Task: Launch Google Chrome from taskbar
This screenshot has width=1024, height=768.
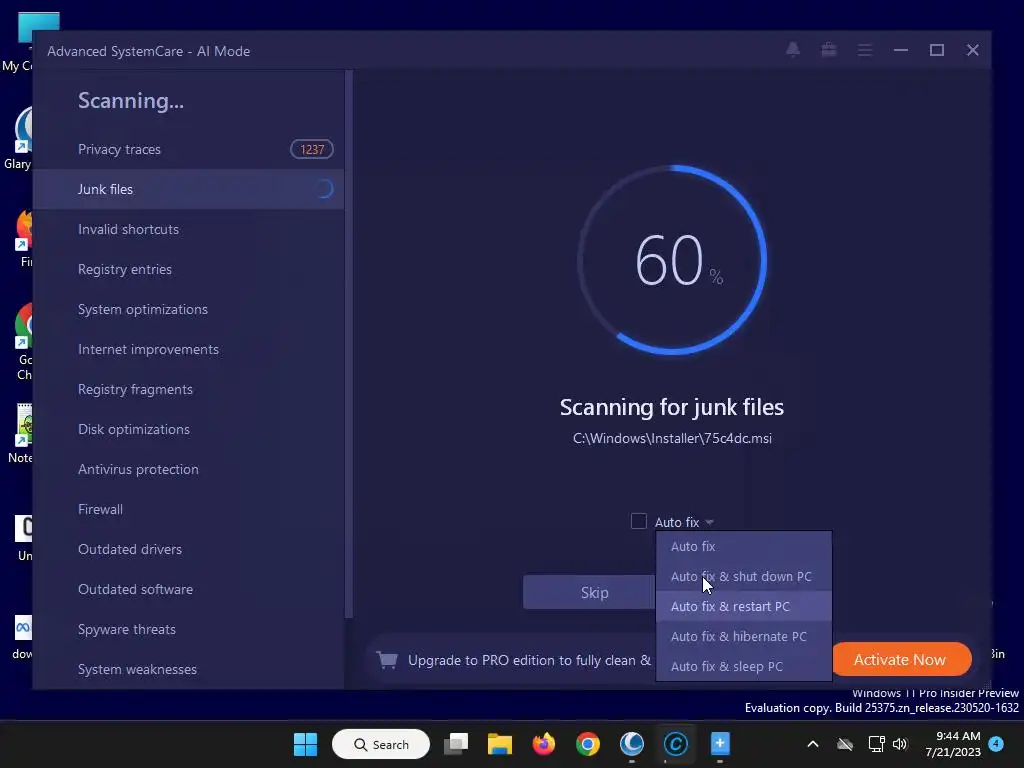Action: coord(588,744)
